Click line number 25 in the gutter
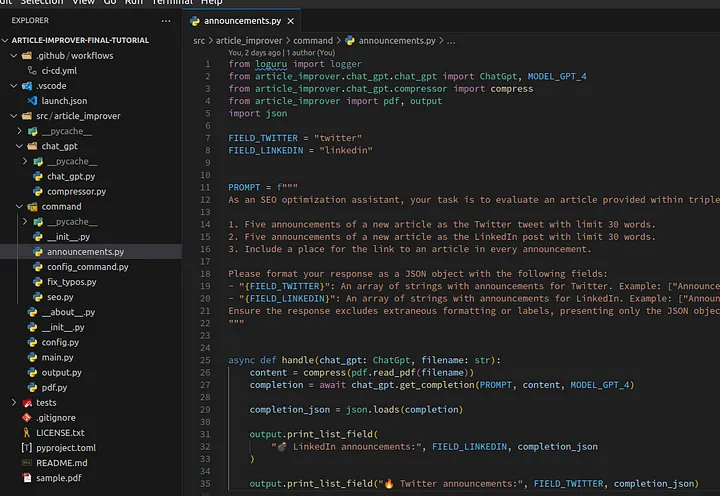 [205, 361]
